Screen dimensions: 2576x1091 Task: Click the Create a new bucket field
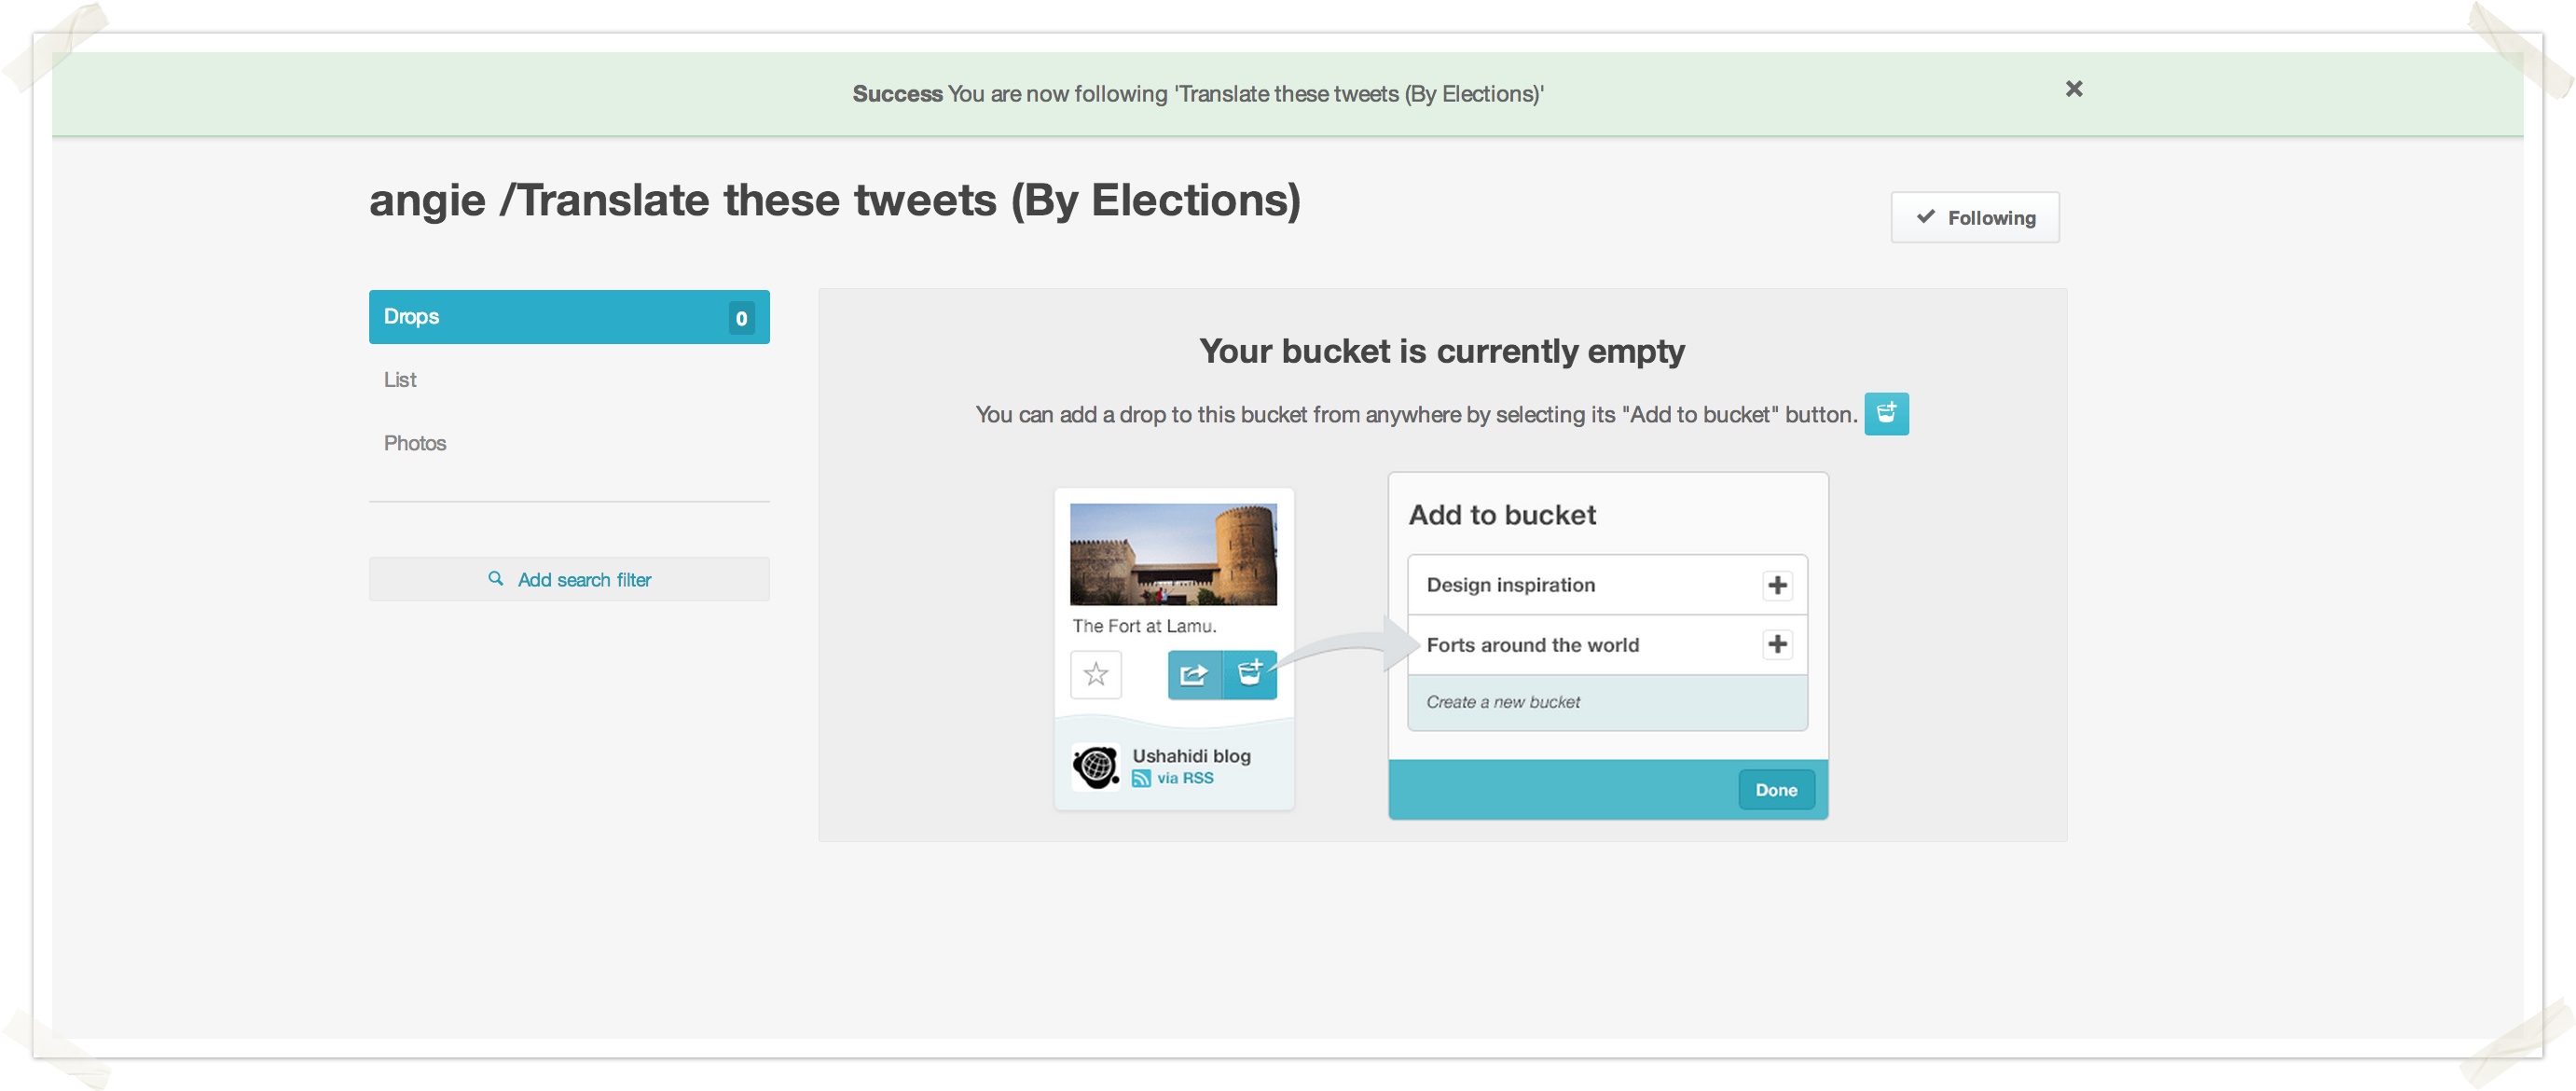click(x=1606, y=702)
